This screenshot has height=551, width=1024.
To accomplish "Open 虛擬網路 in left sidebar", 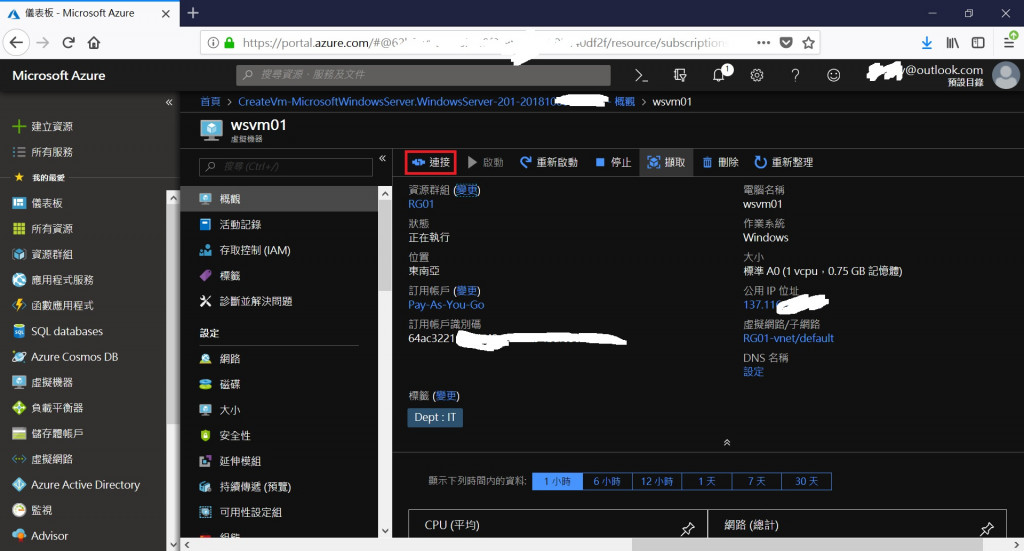I will tap(43, 459).
